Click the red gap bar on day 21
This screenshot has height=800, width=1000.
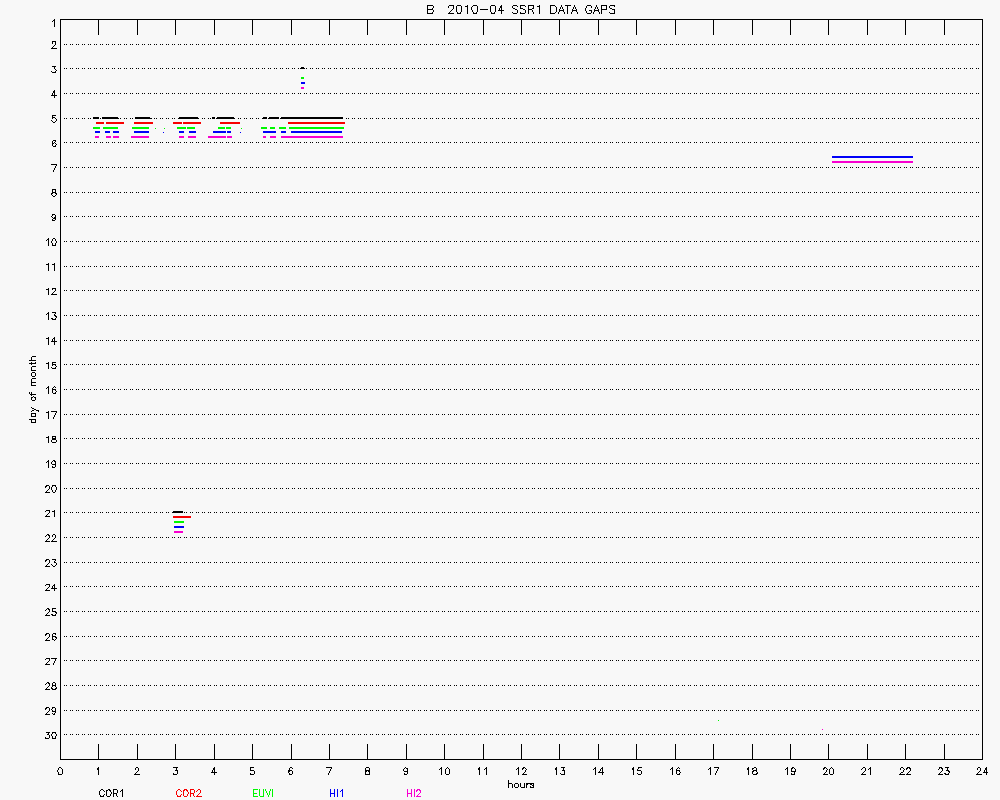pyautogui.click(x=182, y=517)
